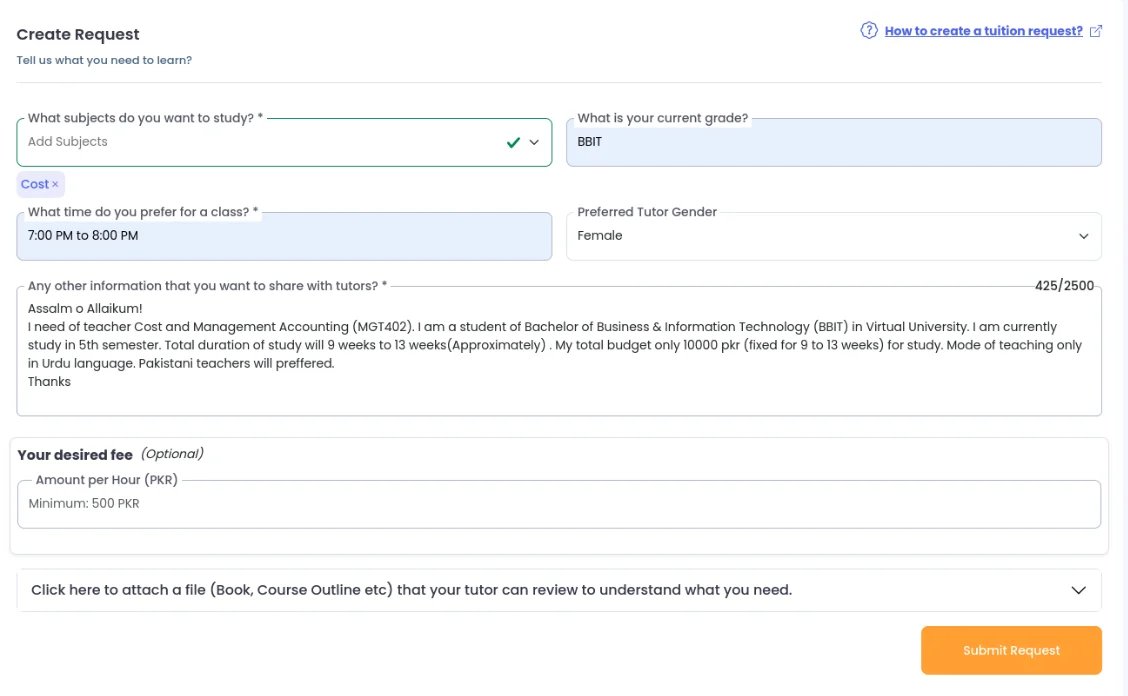Click the Female value in gender selector

(600, 236)
